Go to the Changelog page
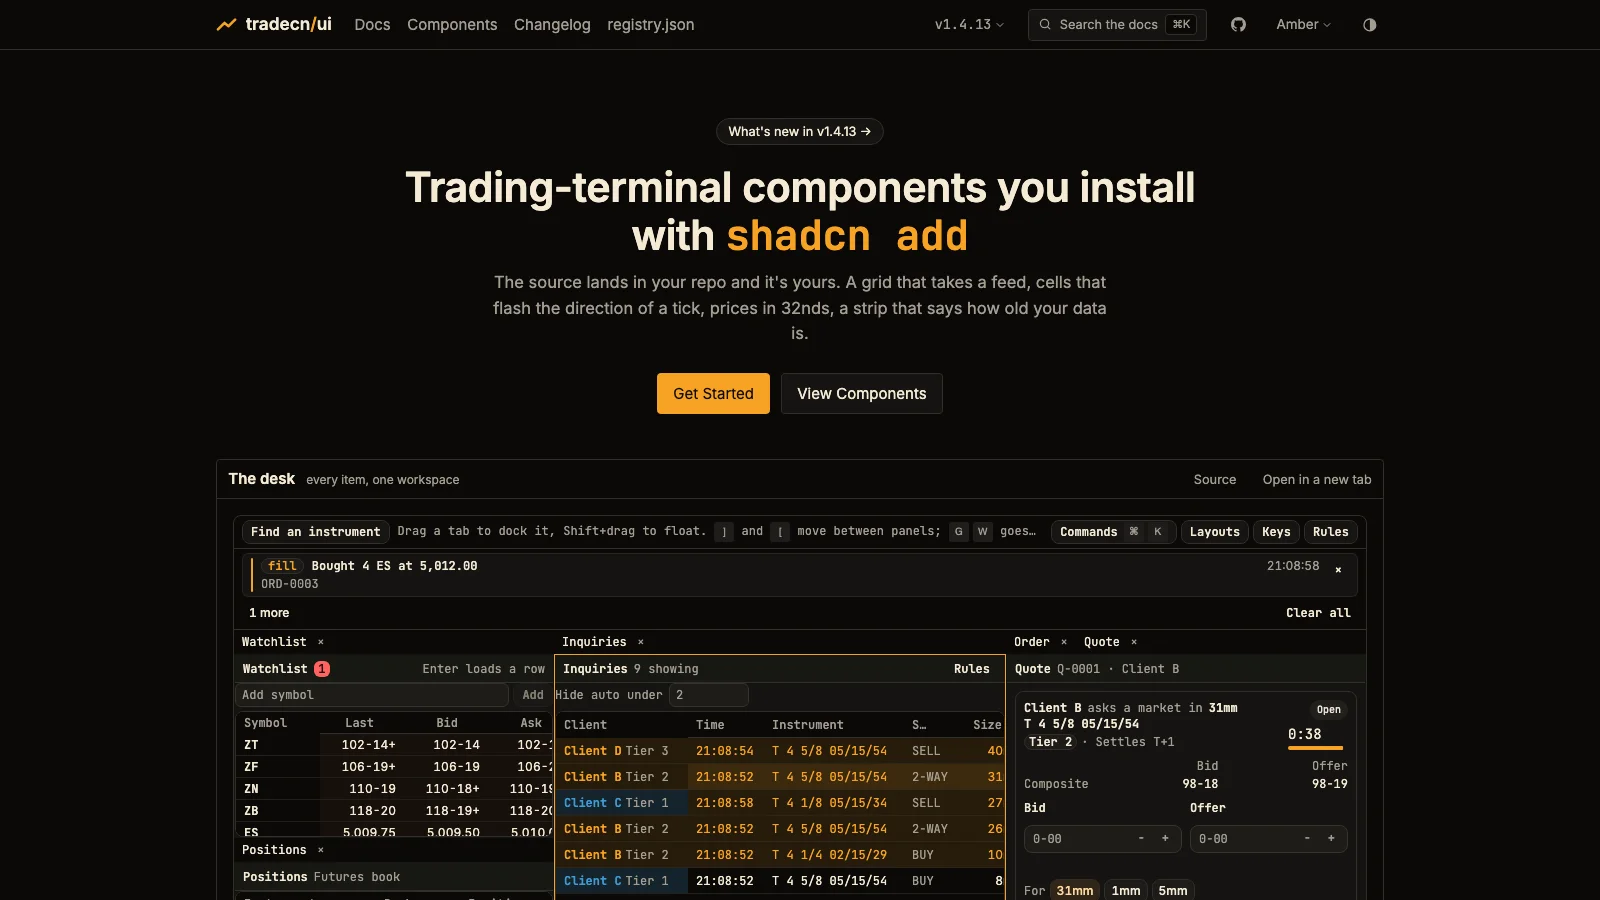The width and height of the screenshot is (1600, 900). (552, 24)
